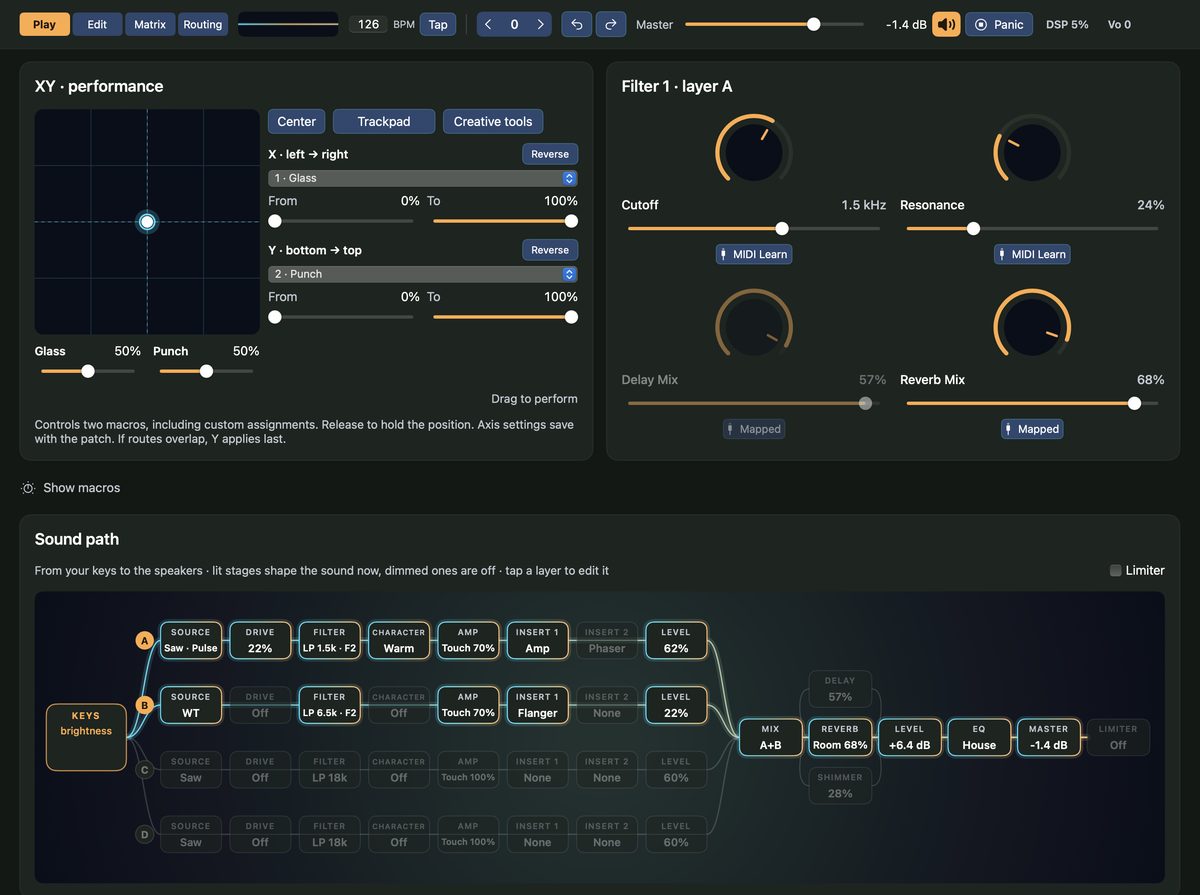
Task: Adjust the Glass macro slider
Action: pos(87,371)
